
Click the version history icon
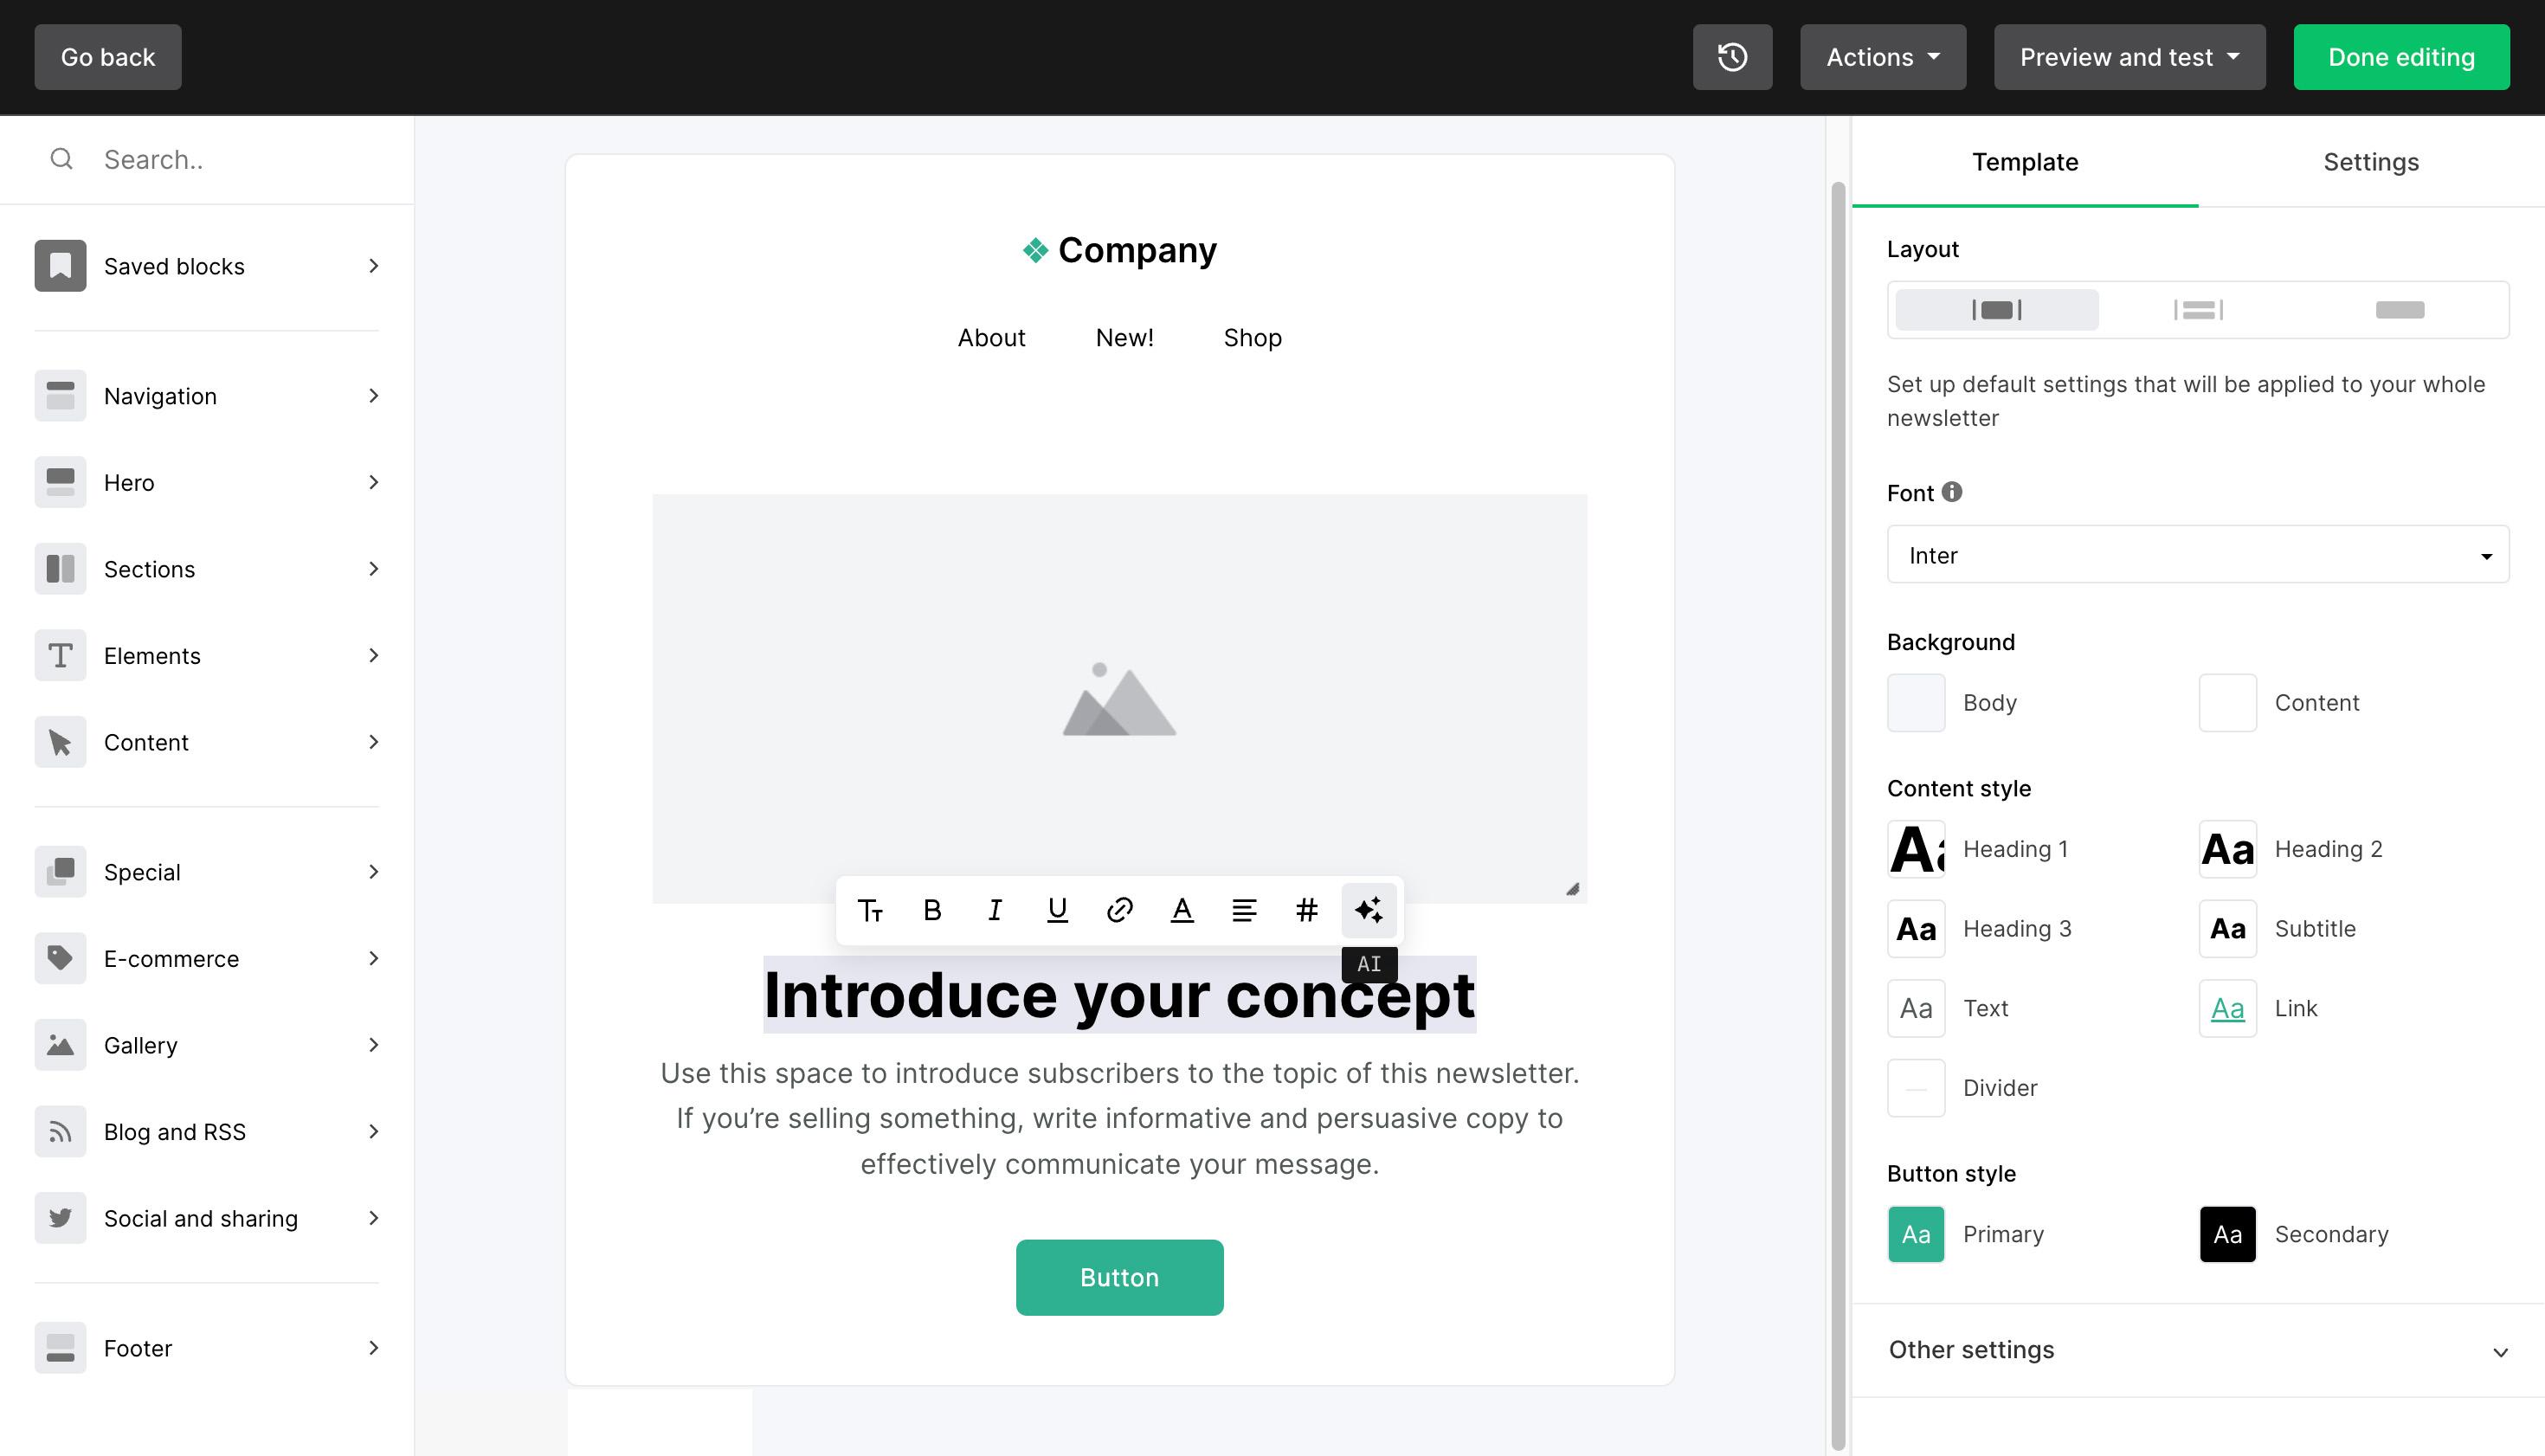(1732, 56)
